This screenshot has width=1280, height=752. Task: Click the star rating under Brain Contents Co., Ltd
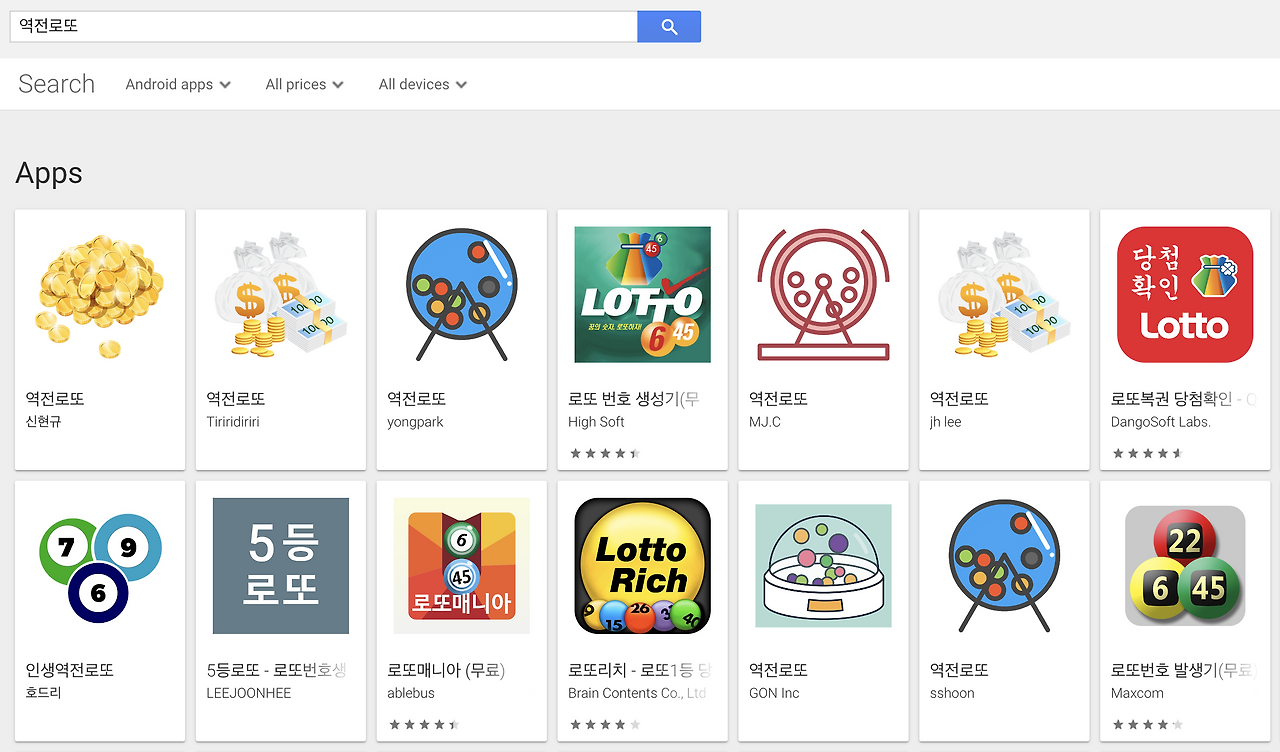click(605, 724)
